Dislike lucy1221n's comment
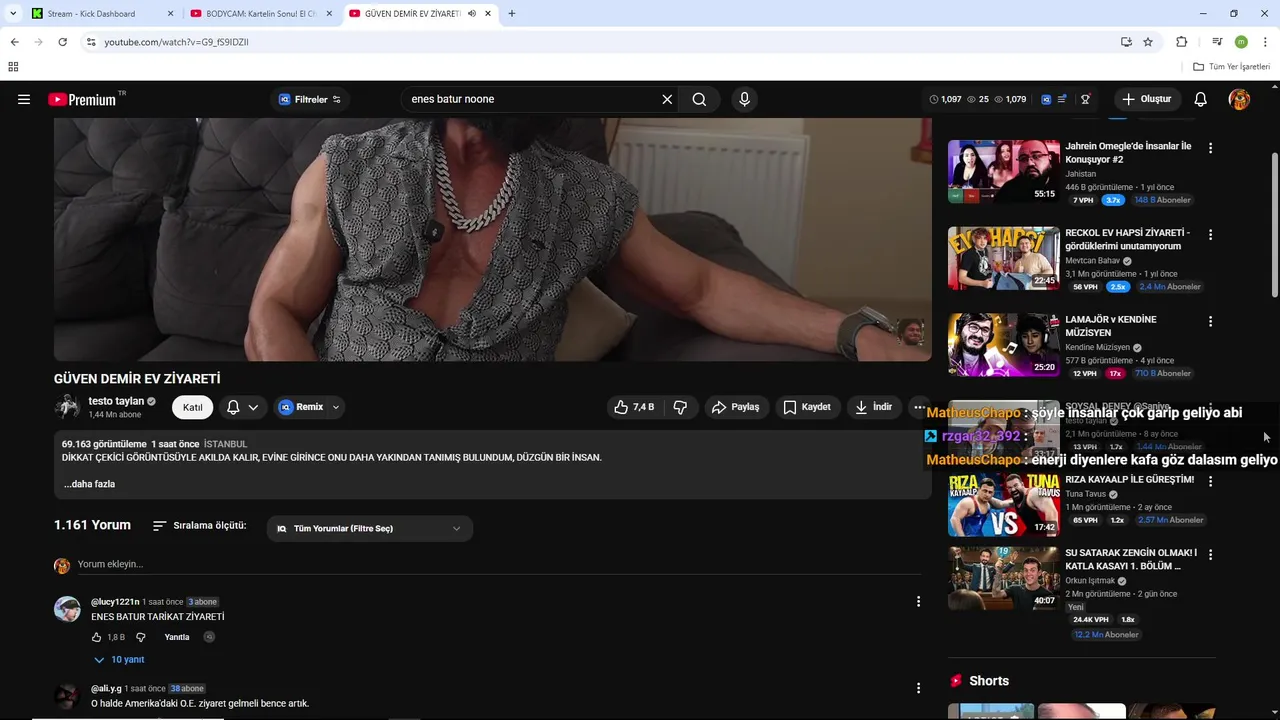The image size is (1280, 720). (140, 637)
